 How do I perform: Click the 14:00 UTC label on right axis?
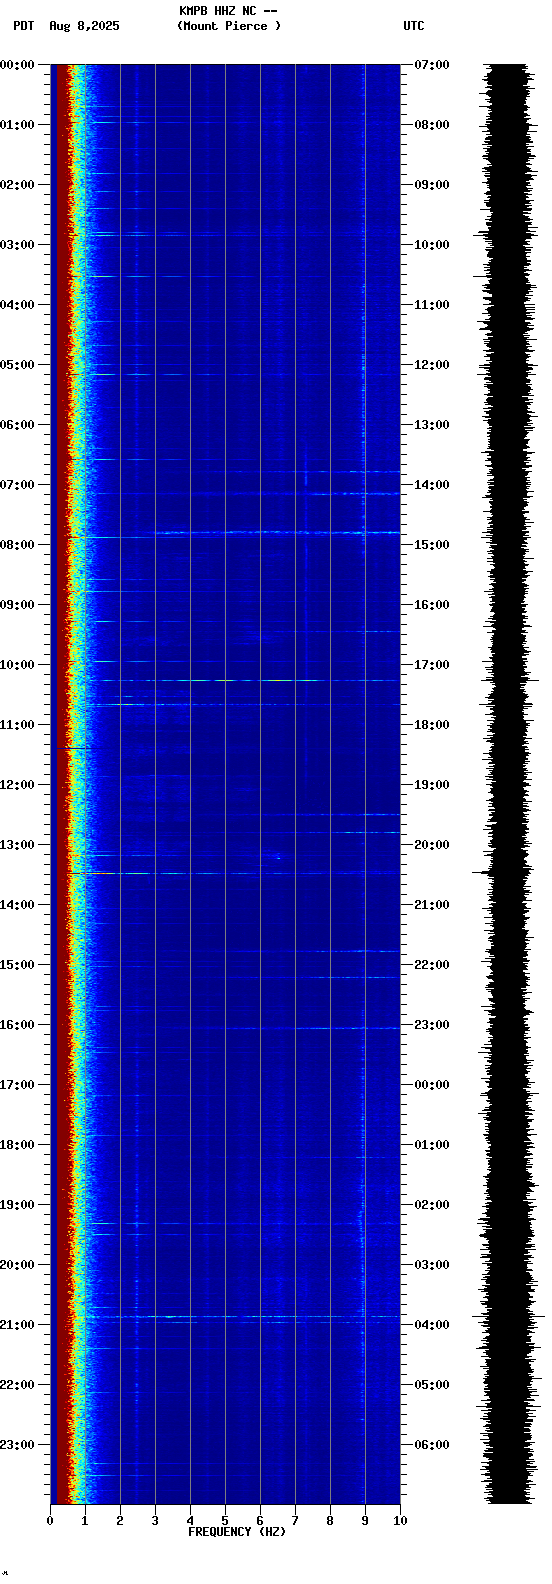[432, 485]
